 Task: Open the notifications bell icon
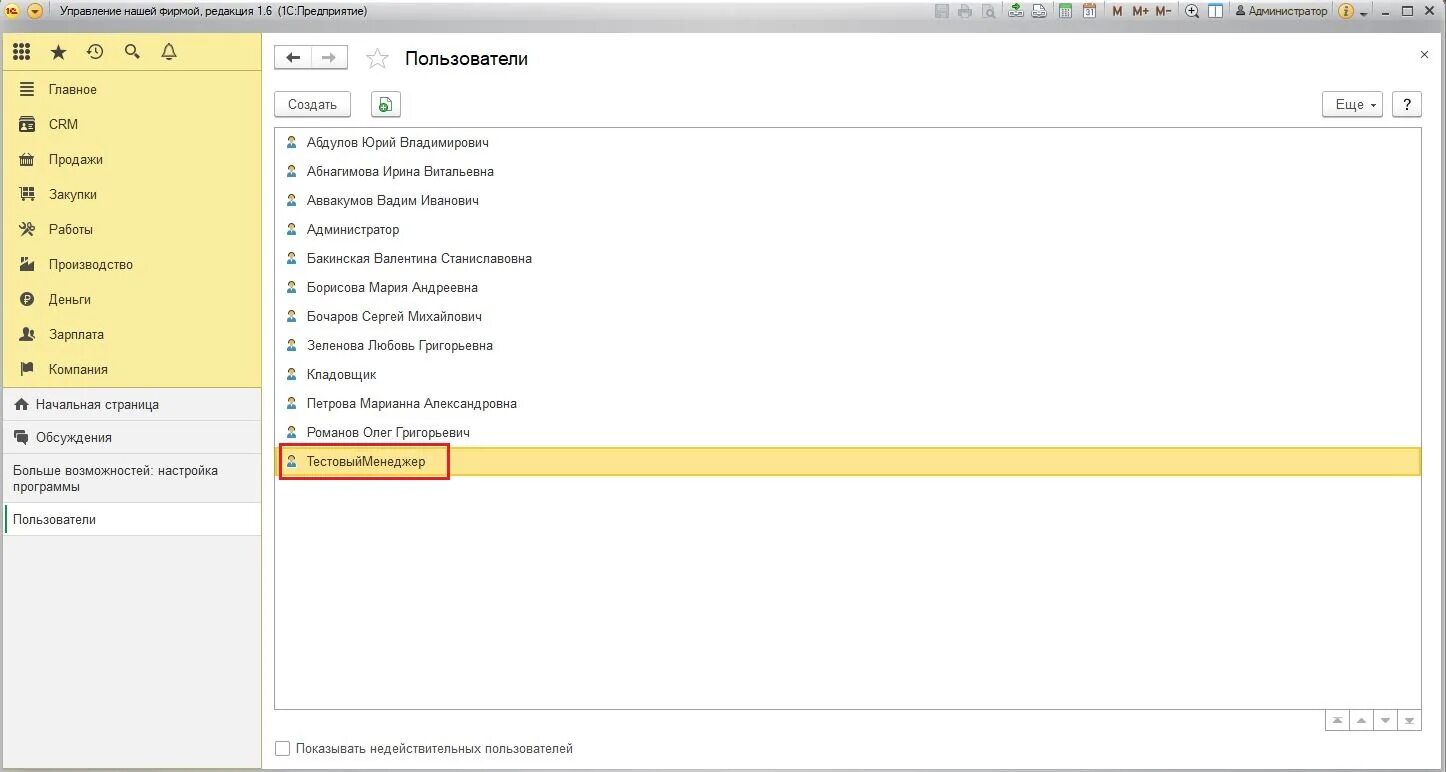169,52
